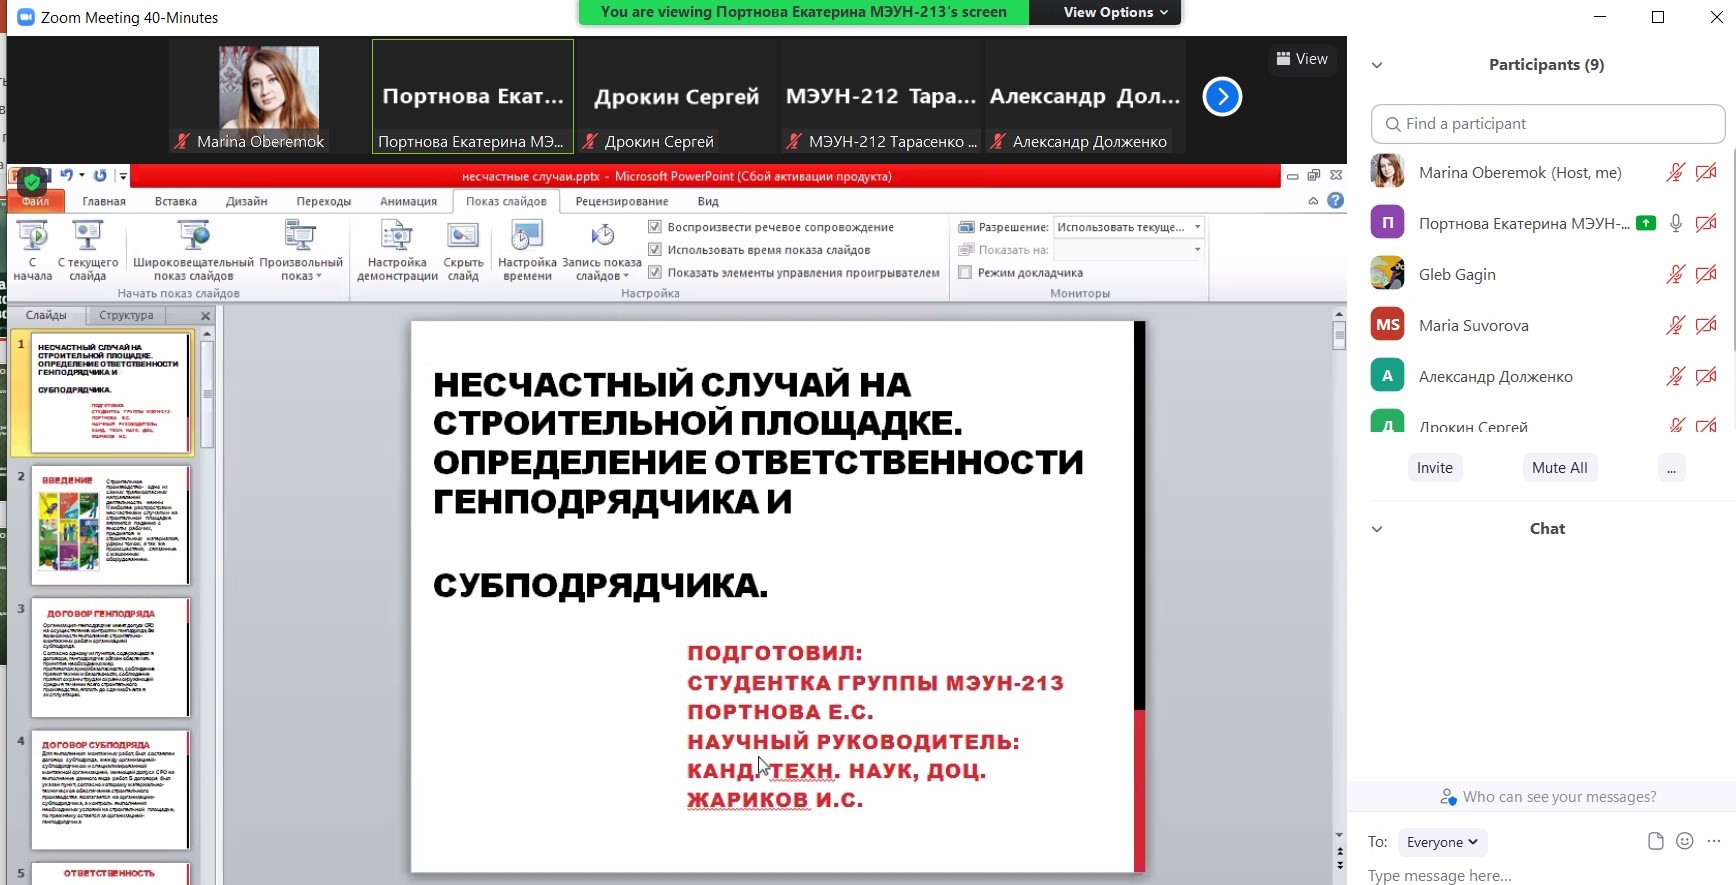Collapse the Participants panel chevron
The image size is (1736, 885).
pyautogui.click(x=1377, y=65)
